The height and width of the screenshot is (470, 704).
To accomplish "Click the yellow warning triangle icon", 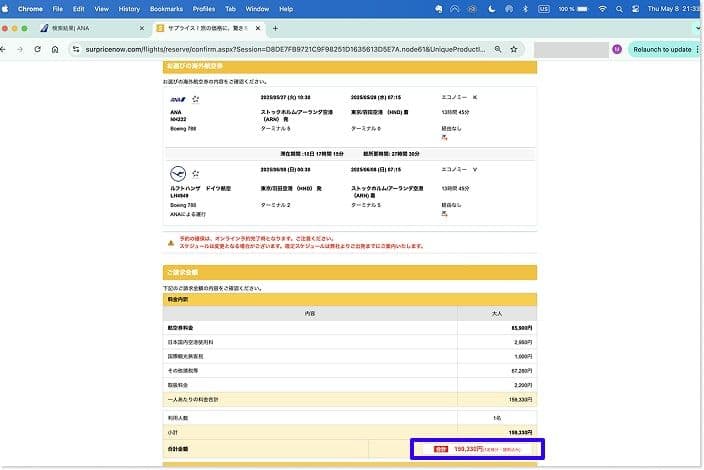I will click(171, 242).
